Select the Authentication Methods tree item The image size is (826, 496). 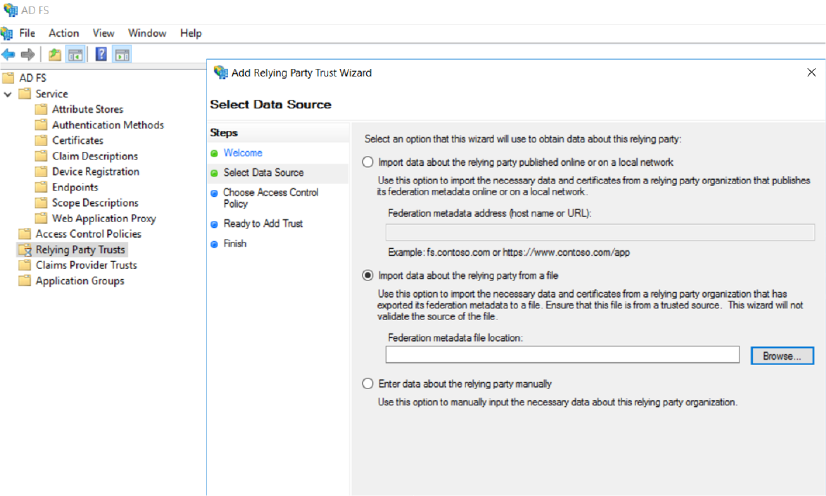click(108, 125)
